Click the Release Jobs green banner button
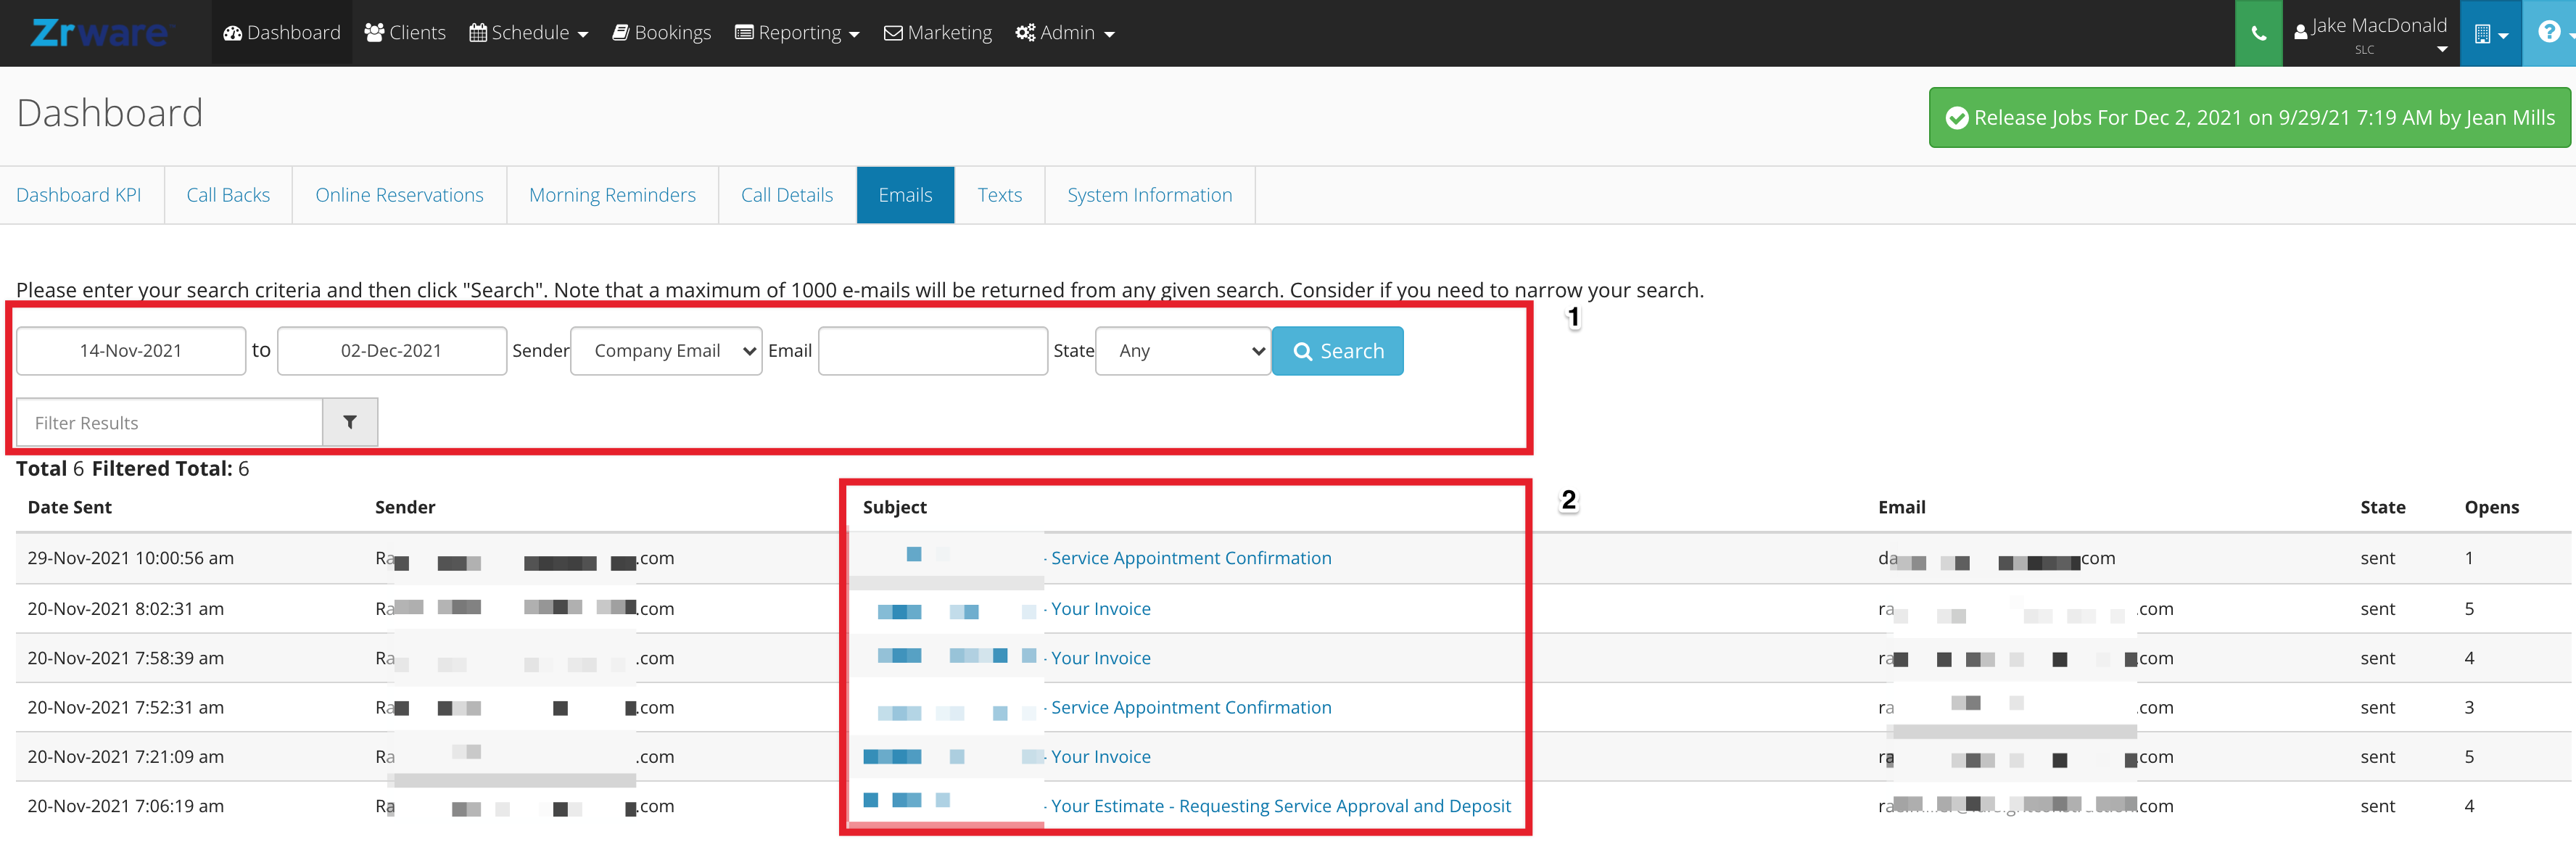 pos(2250,118)
